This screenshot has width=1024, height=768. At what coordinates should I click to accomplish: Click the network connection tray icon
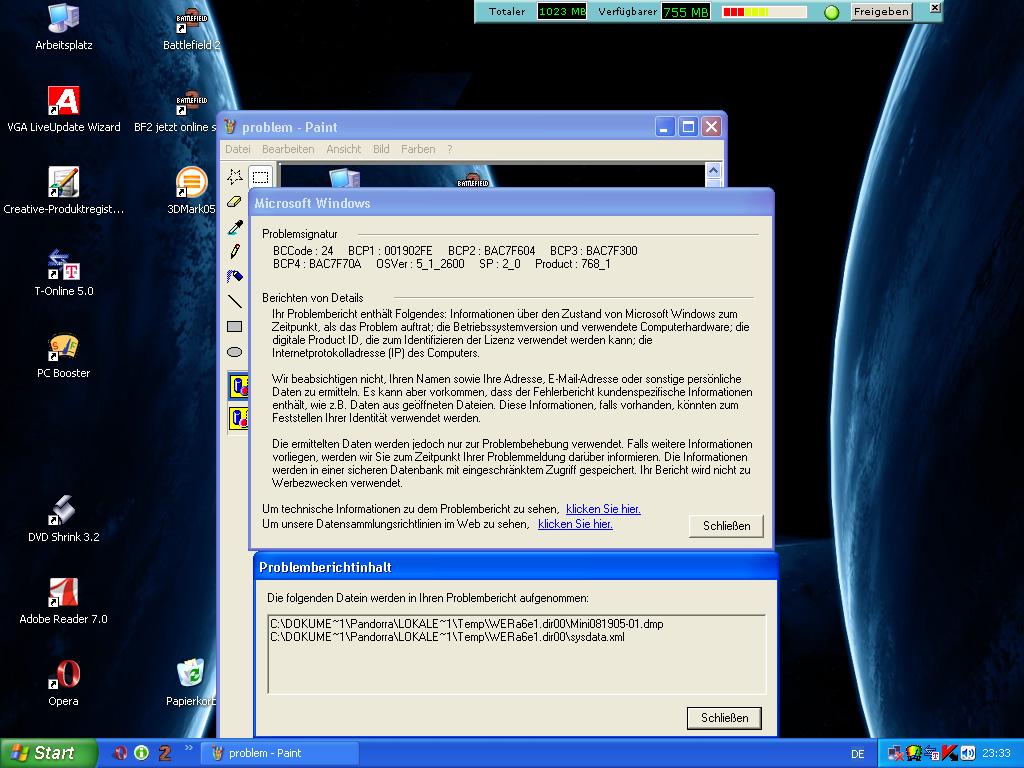tap(895, 754)
